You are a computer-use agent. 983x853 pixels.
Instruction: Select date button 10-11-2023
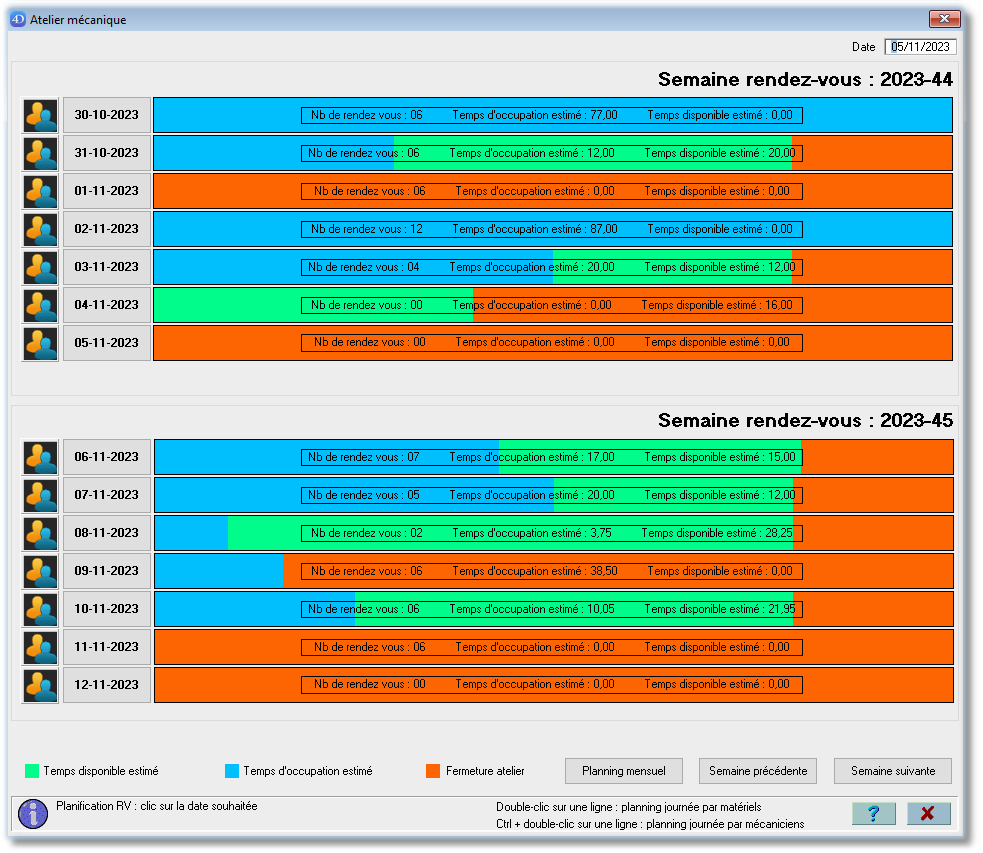click(107, 609)
